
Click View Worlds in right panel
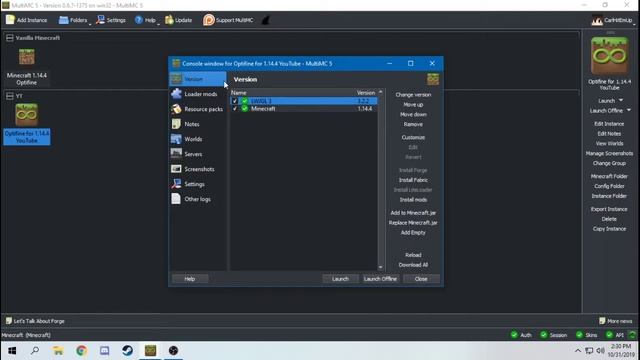[609, 144]
